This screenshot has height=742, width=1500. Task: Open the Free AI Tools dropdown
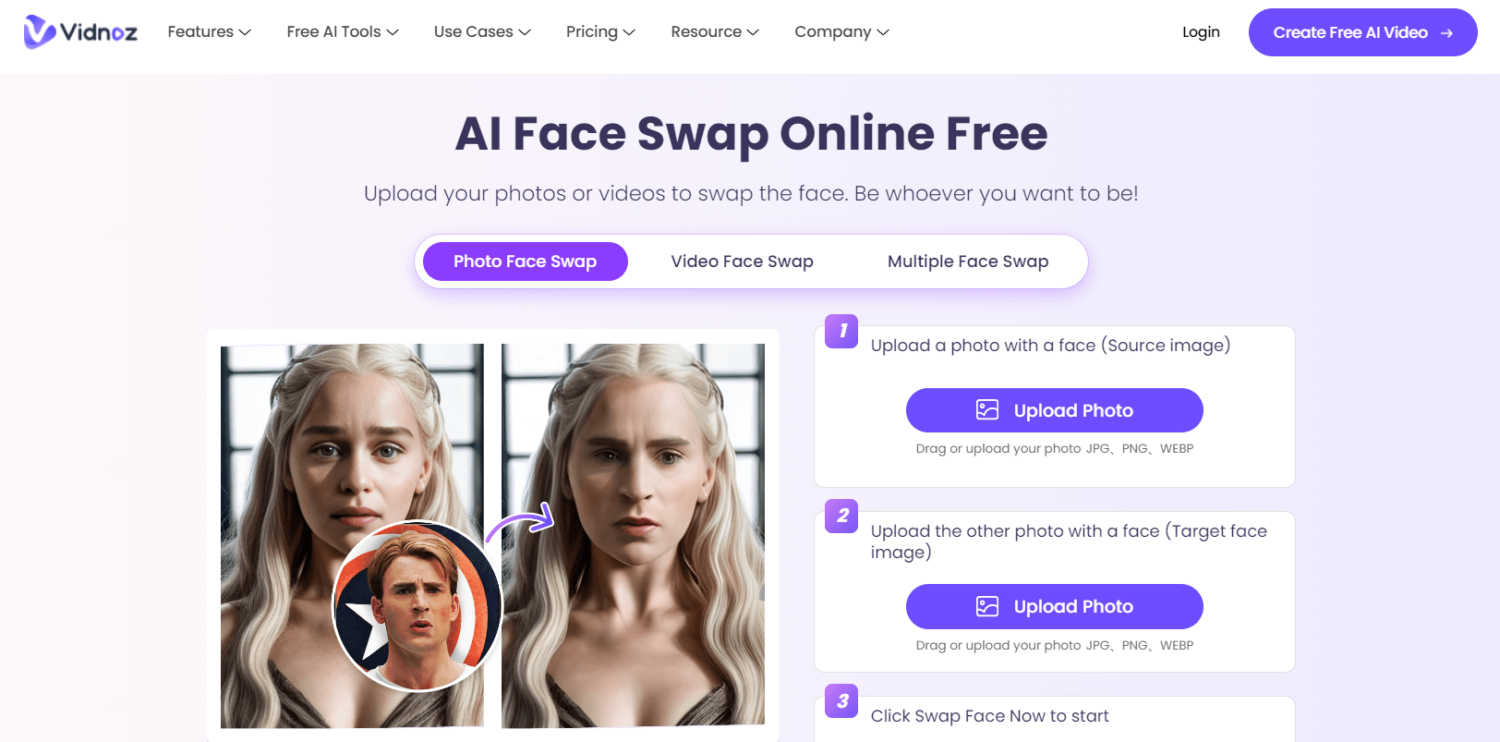(343, 32)
